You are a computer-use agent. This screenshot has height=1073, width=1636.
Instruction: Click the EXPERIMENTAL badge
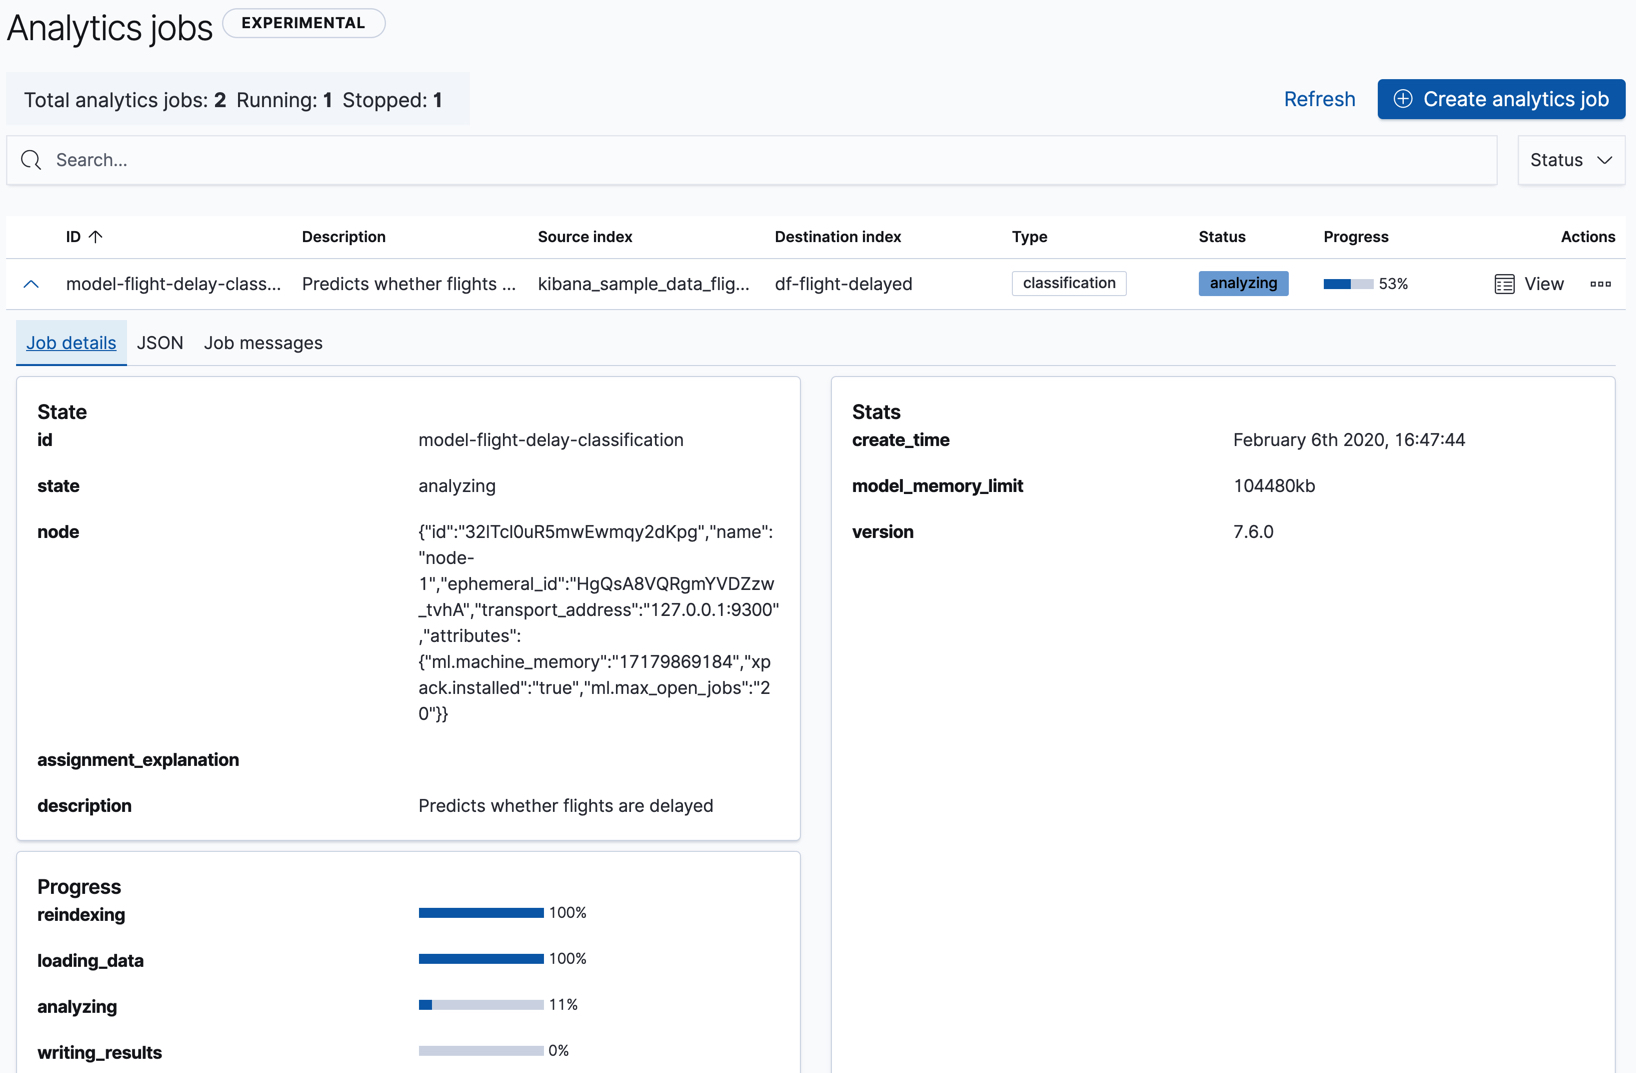303,22
